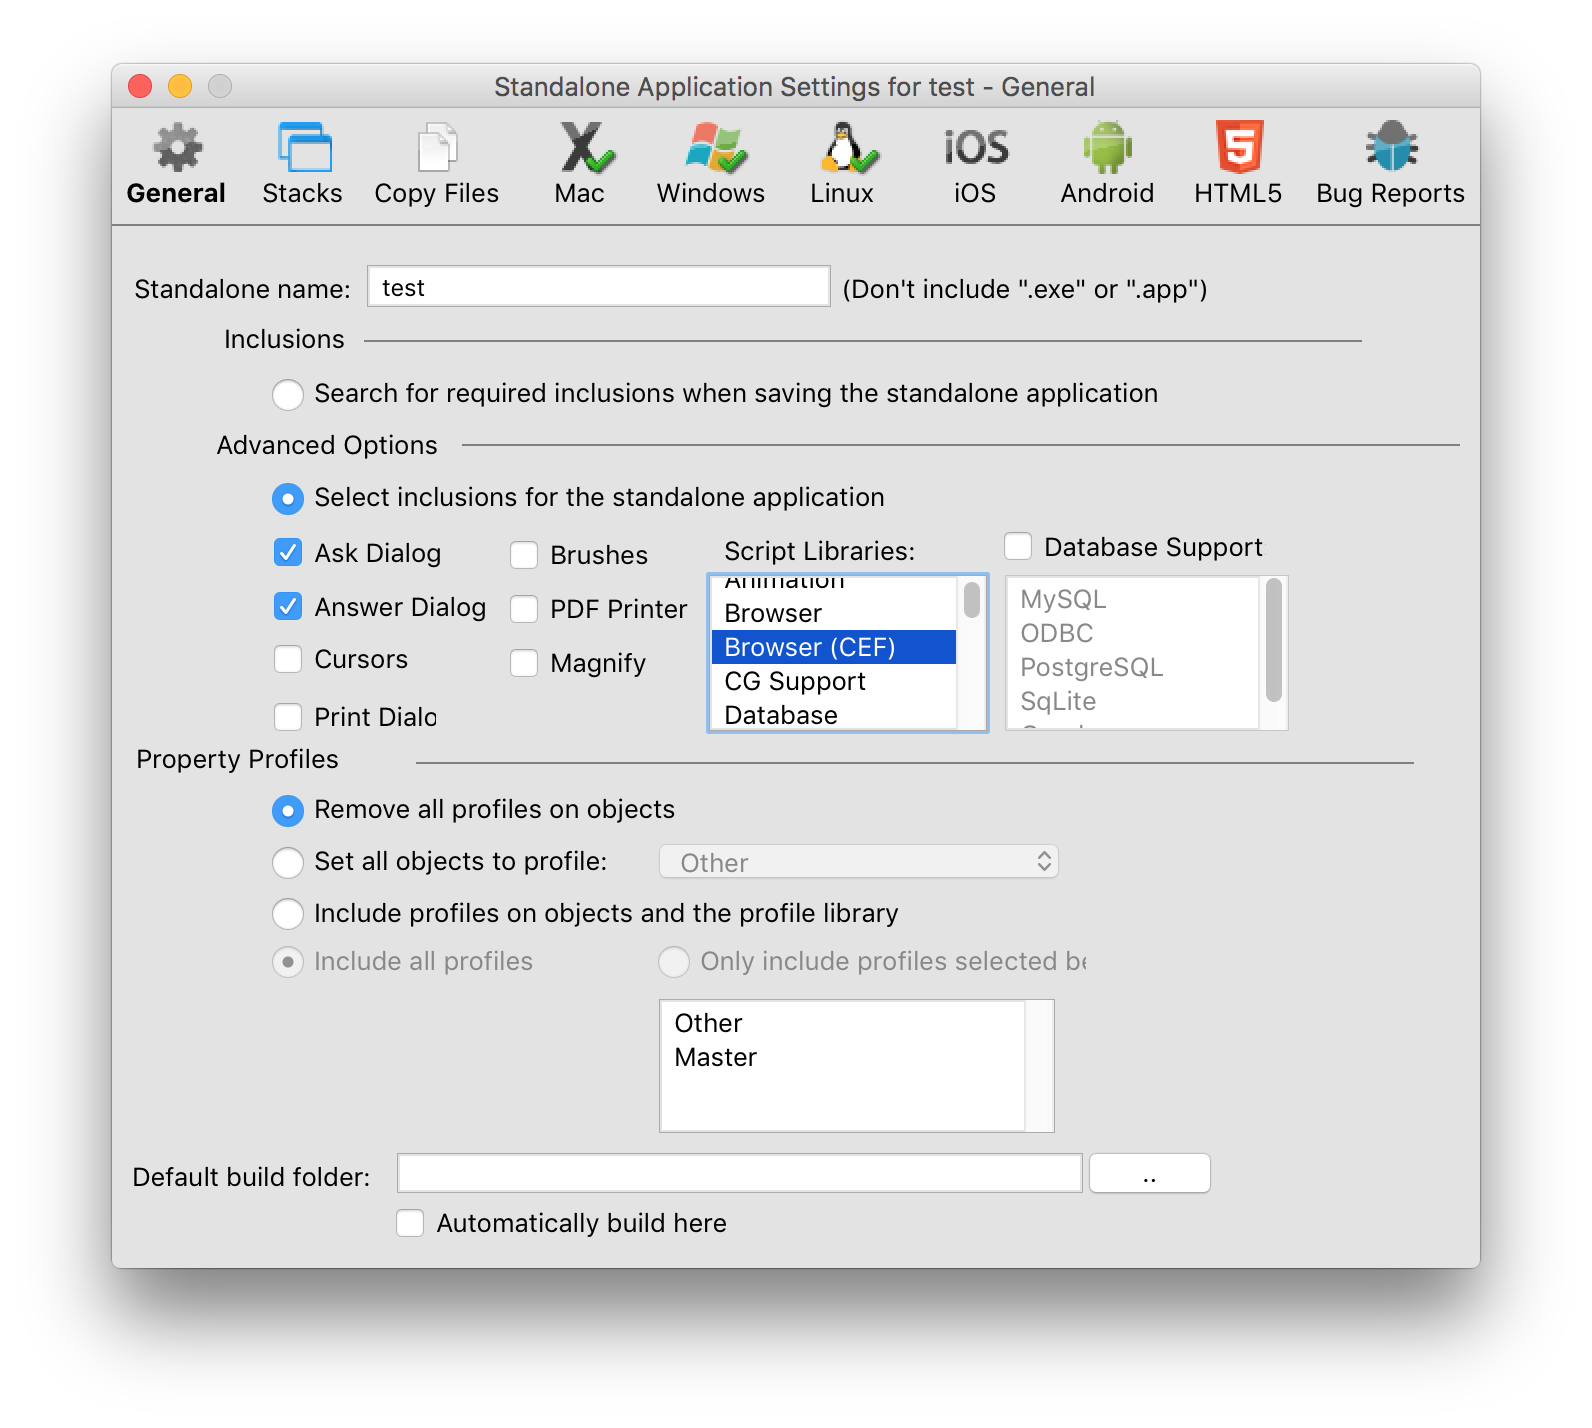
Task: Tick the Brushes checkbox
Action: (524, 555)
